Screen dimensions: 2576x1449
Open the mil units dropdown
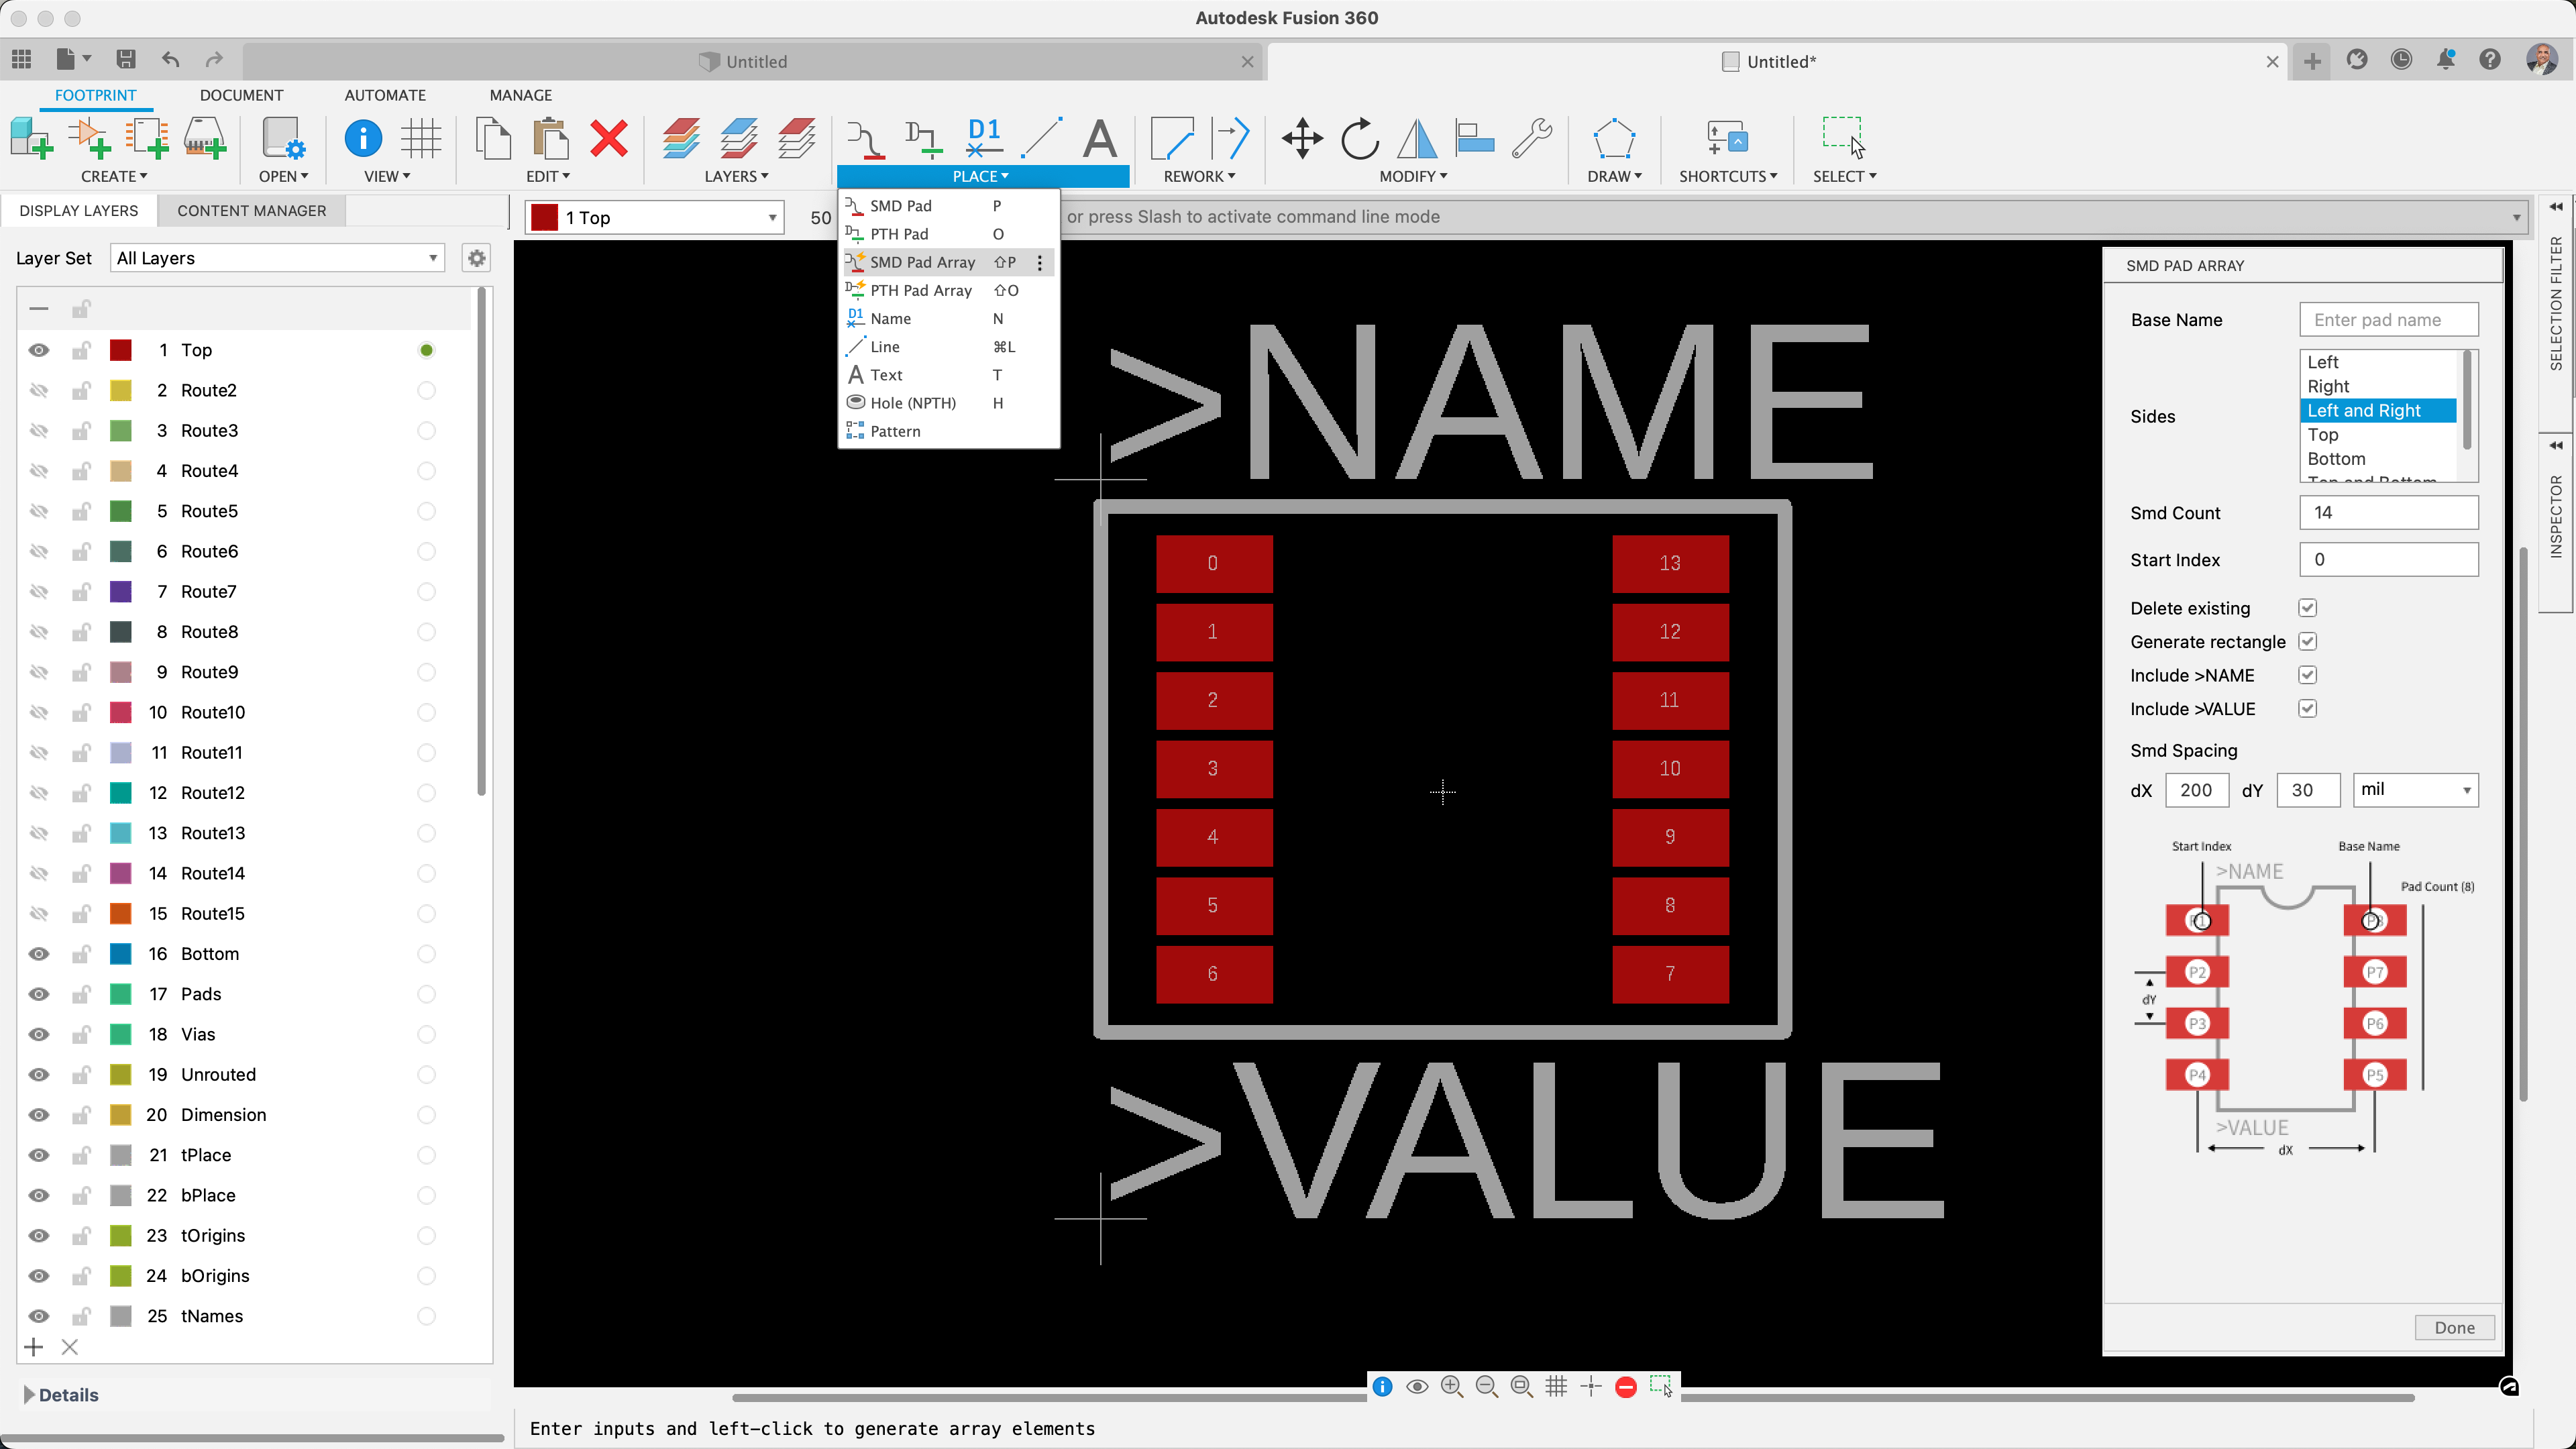click(2415, 789)
